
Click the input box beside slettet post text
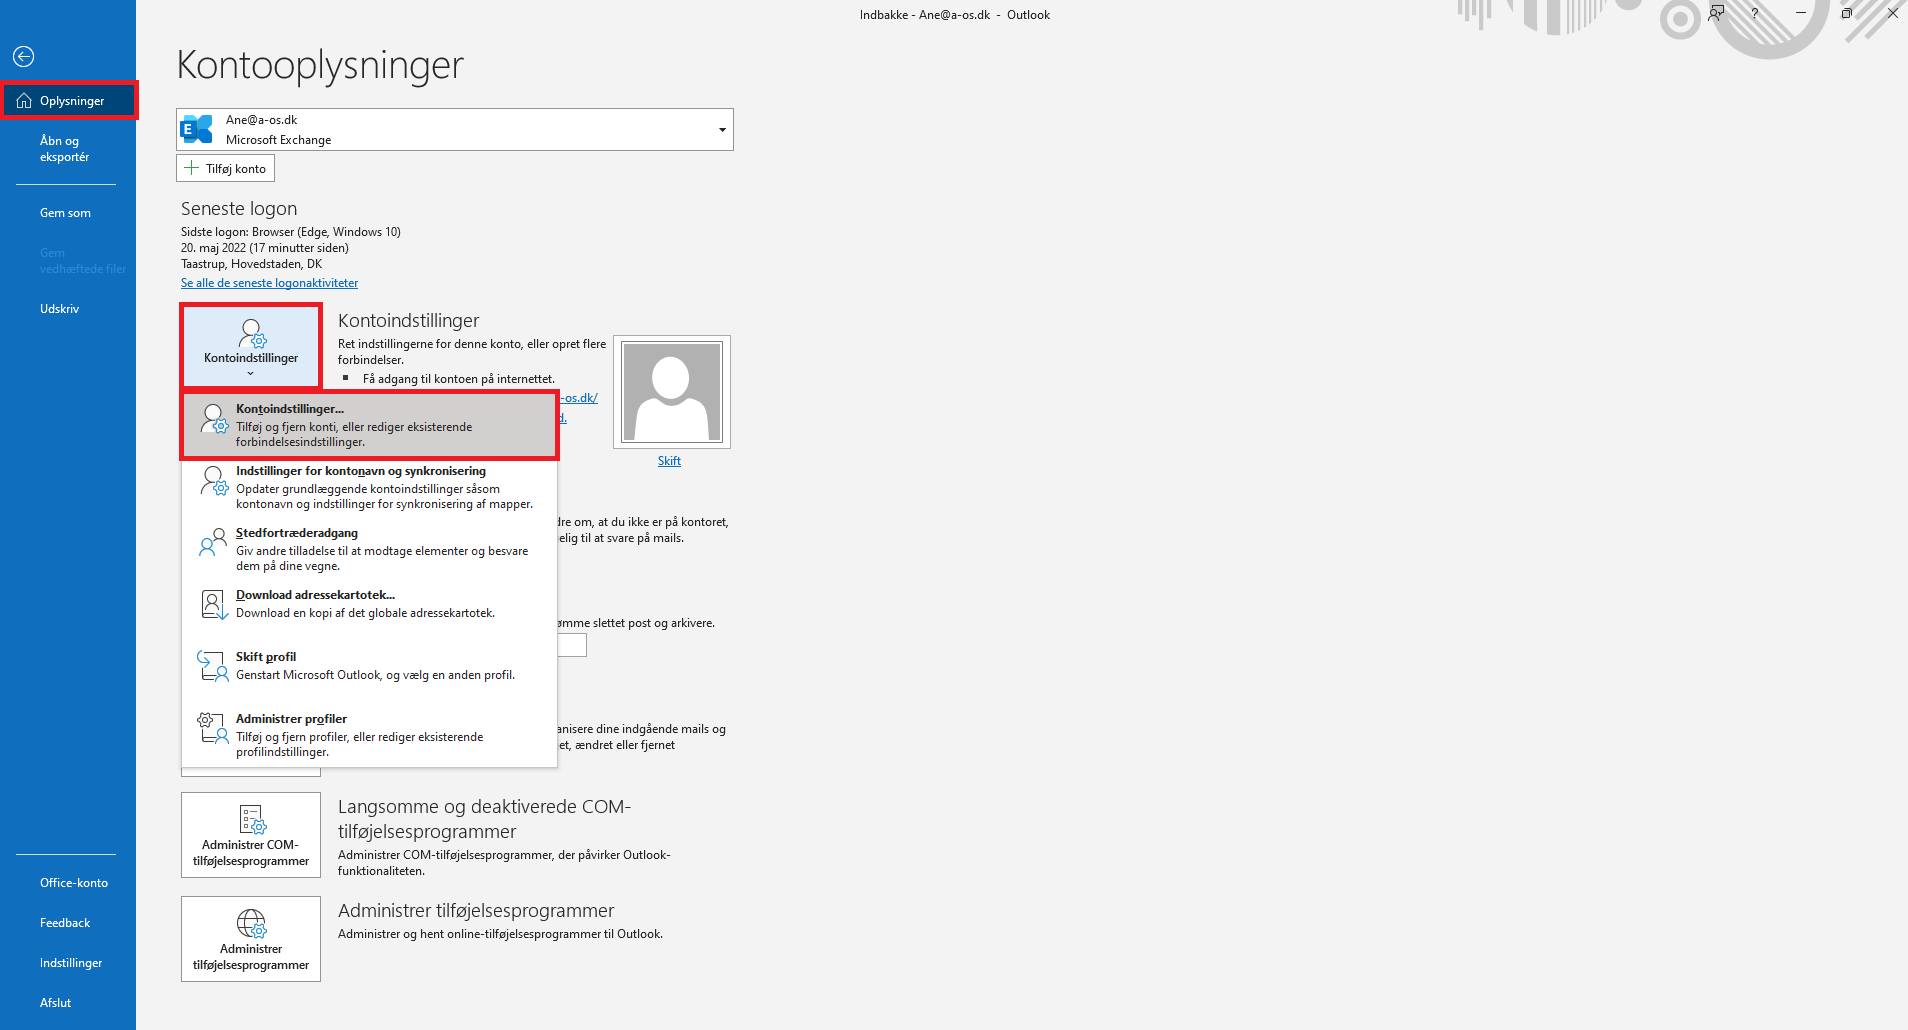pos(572,645)
